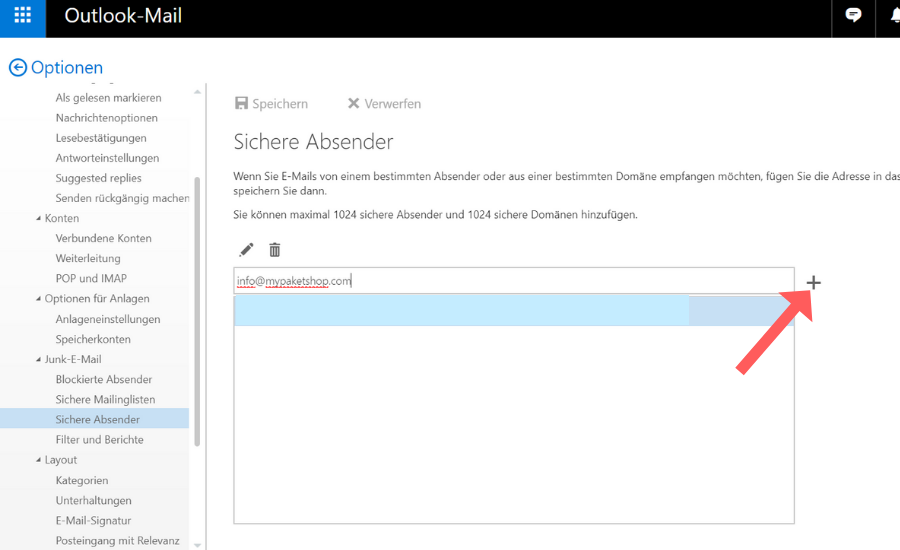Click the pencil edit icon
The width and height of the screenshot is (900, 550).
246,250
